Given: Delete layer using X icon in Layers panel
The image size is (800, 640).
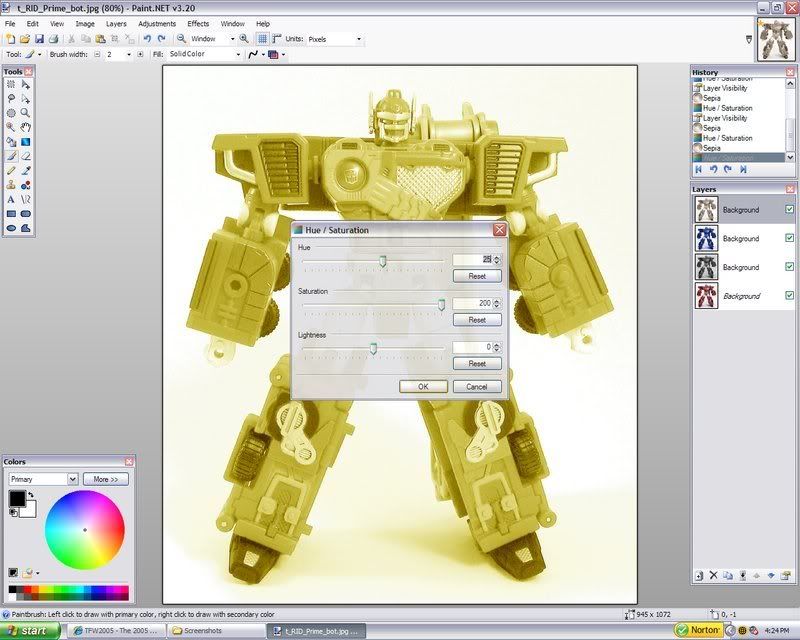Looking at the screenshot, I should [x=713, y=576].
